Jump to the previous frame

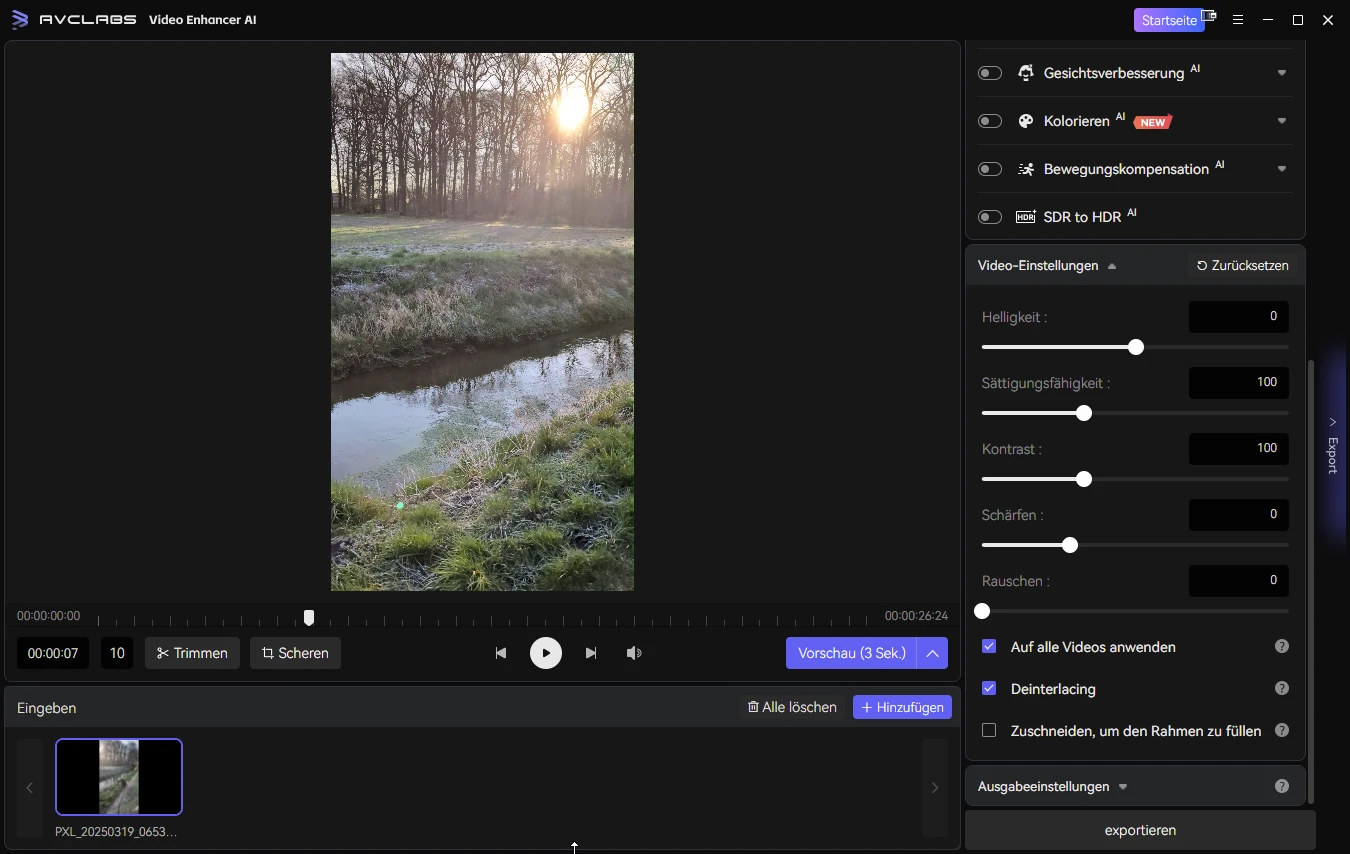point(501,653)
